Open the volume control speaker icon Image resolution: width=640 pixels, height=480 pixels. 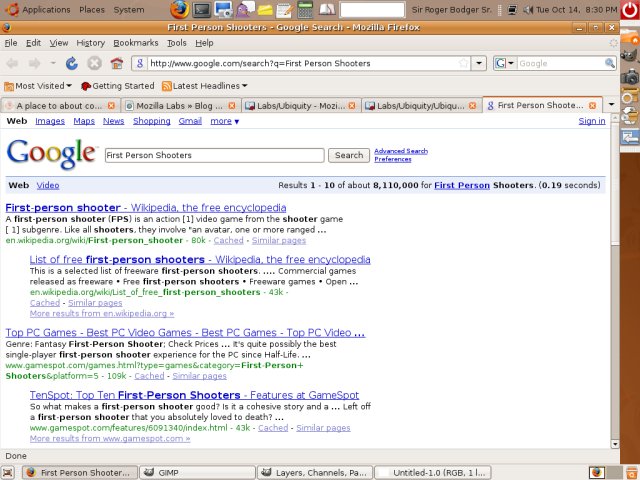[528, 9]
